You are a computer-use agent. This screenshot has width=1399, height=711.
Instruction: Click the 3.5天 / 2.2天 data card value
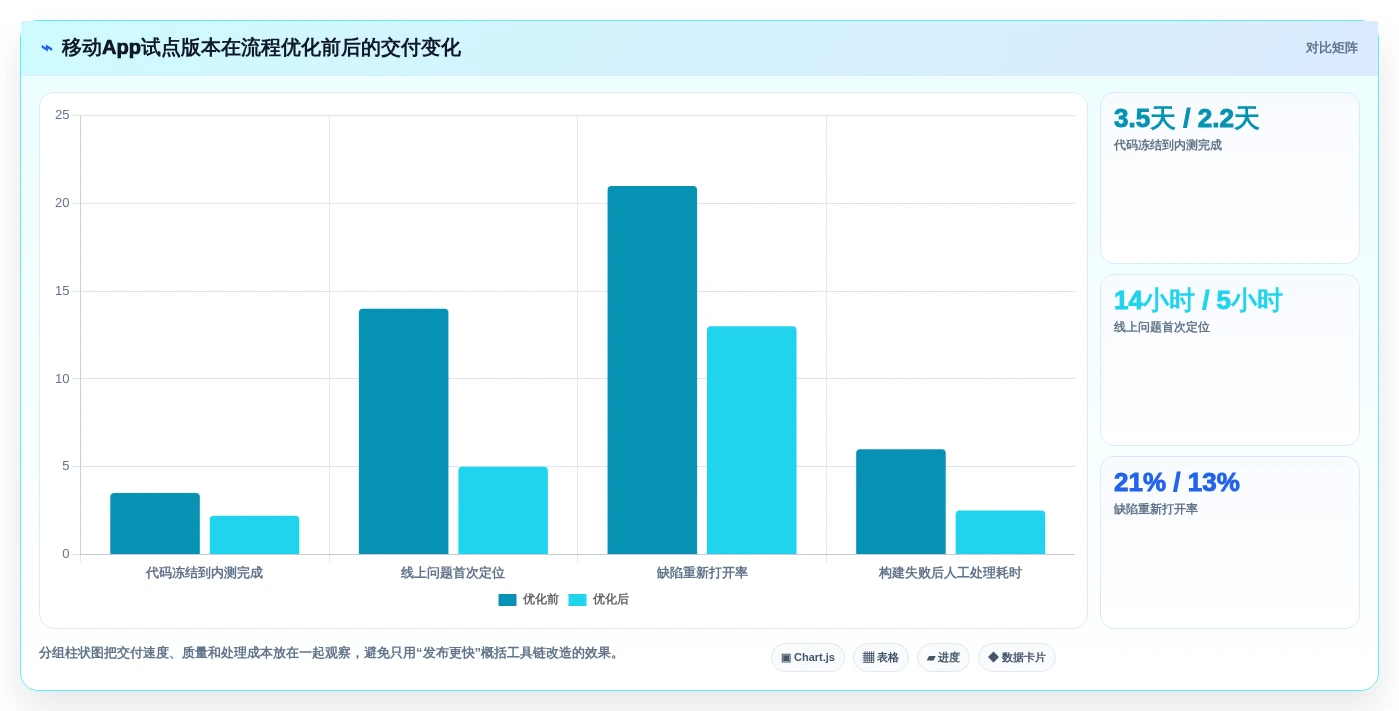pyautogui.click(x=1186, y=119)
